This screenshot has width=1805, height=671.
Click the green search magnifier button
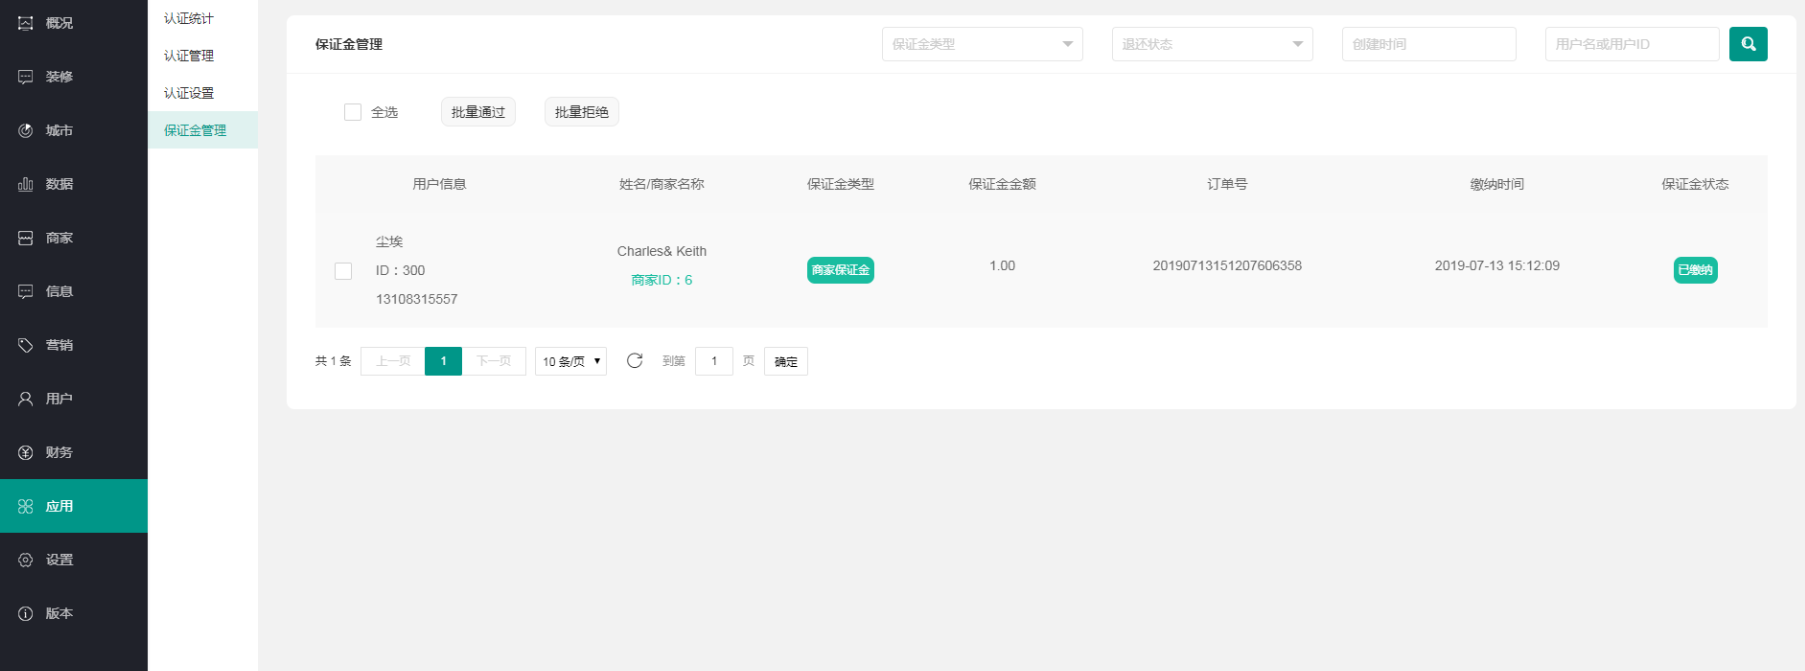coord(1748,44)
